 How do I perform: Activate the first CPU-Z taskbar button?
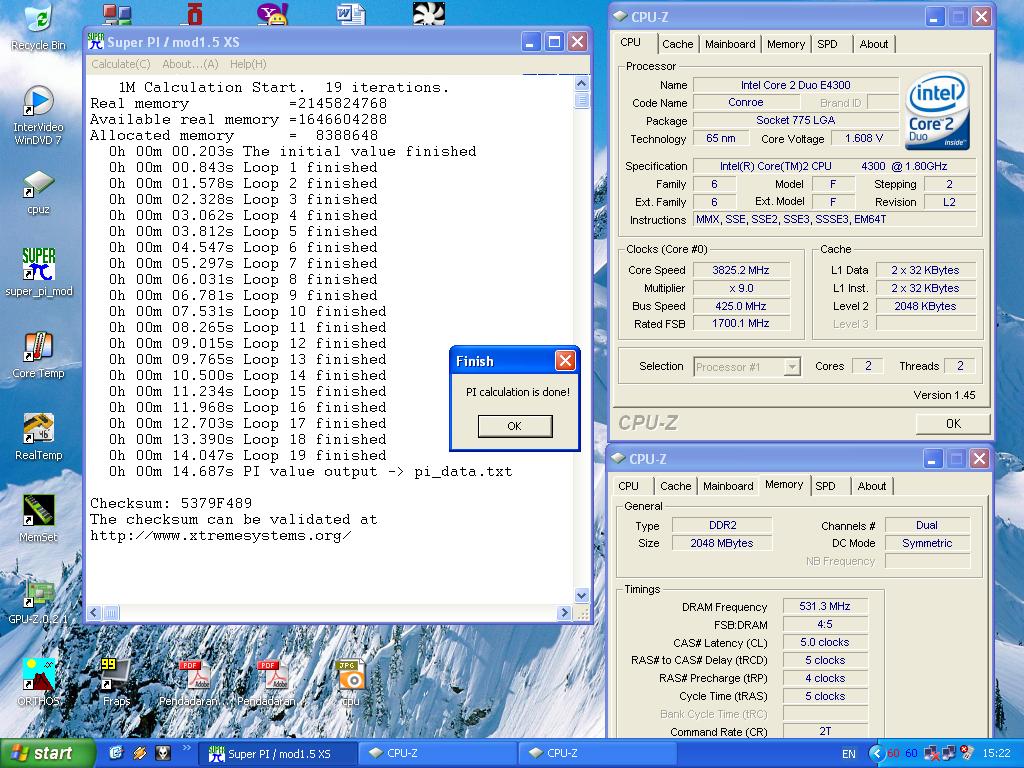coord(439,754)
